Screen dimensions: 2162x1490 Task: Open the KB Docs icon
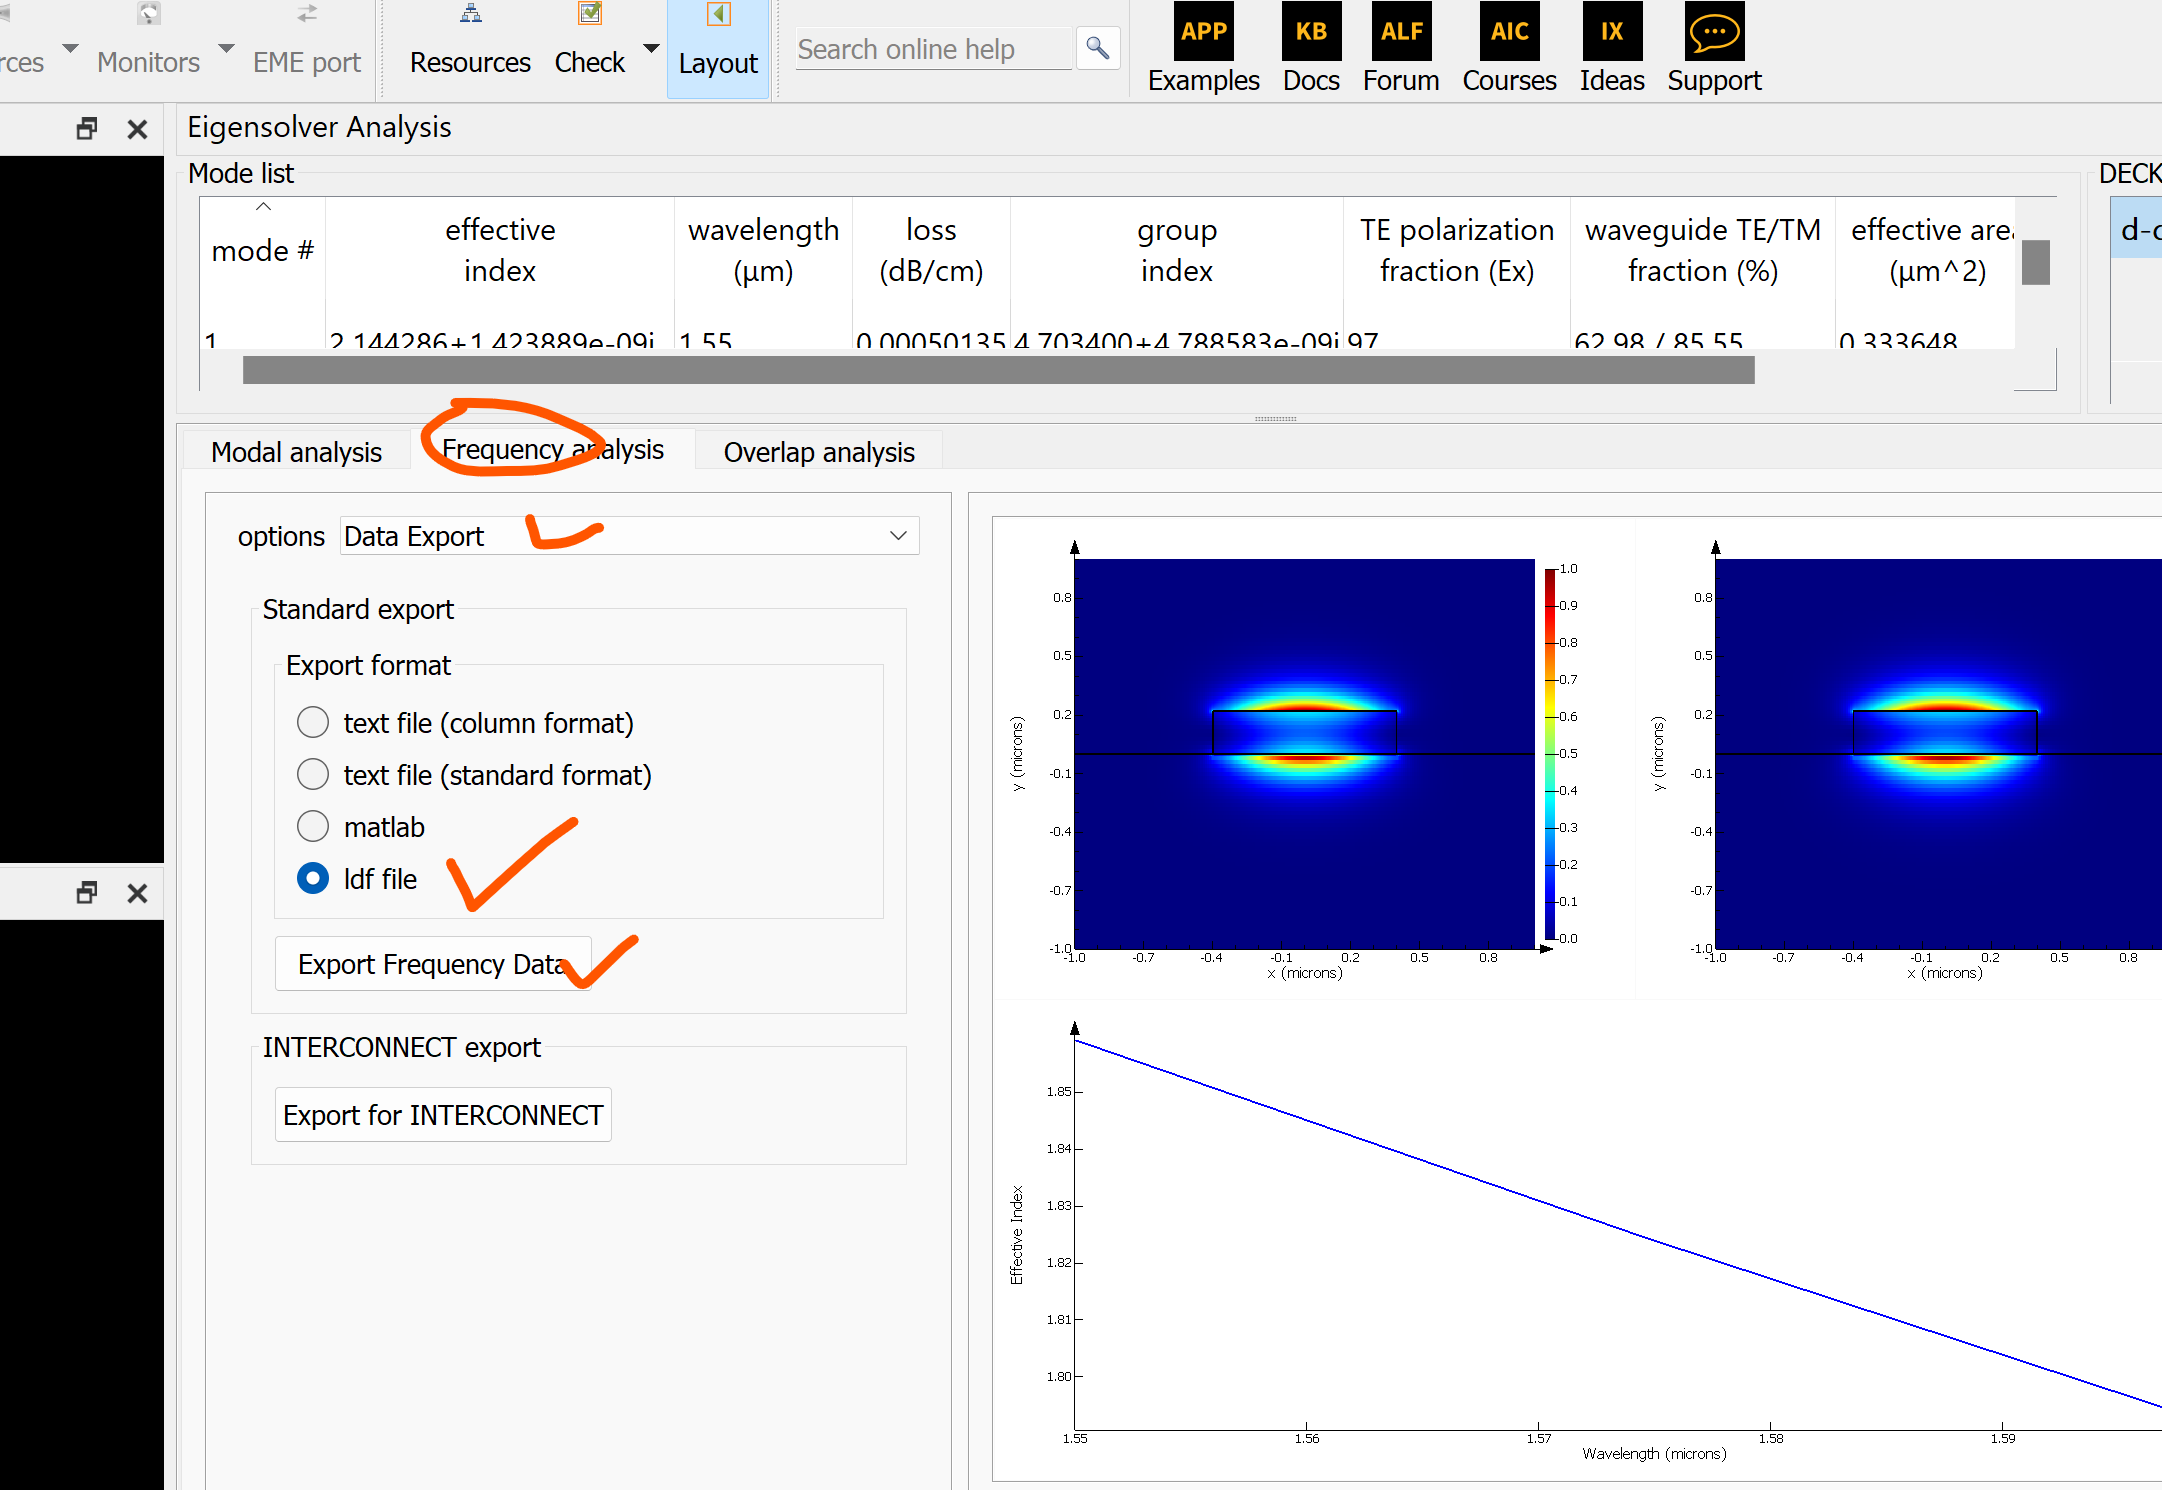1310,33
